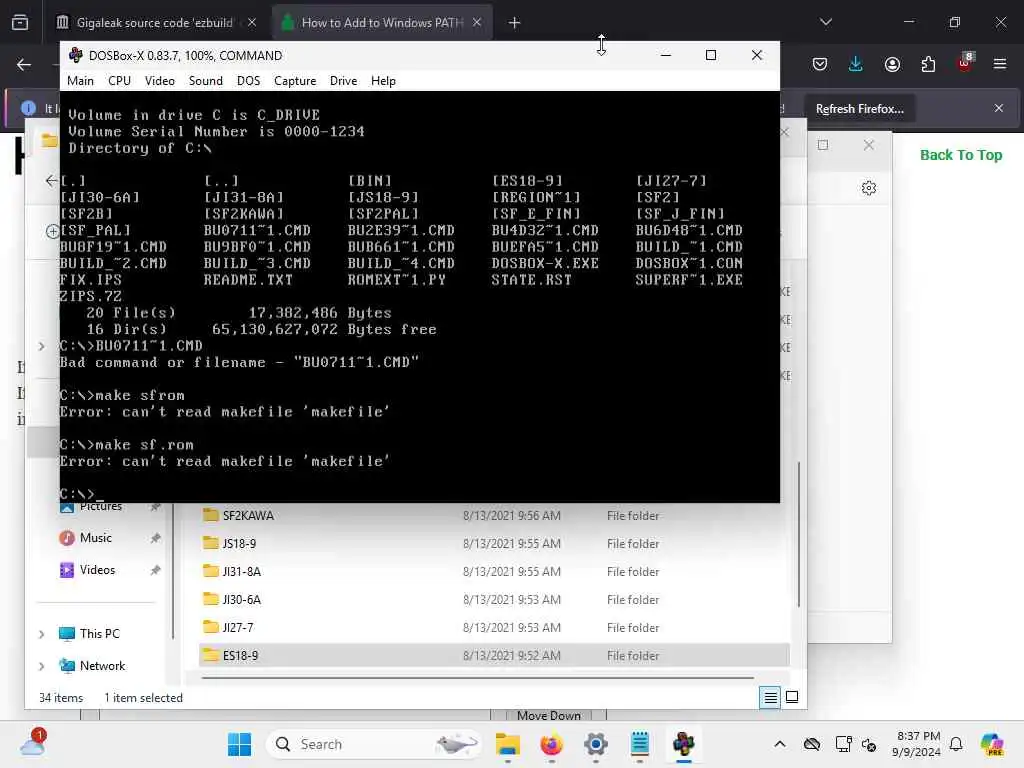Viewport: 1024px width, 768px height.
Task: Close the How to Add to Windows PATH tab
Action: pos(477,23)
